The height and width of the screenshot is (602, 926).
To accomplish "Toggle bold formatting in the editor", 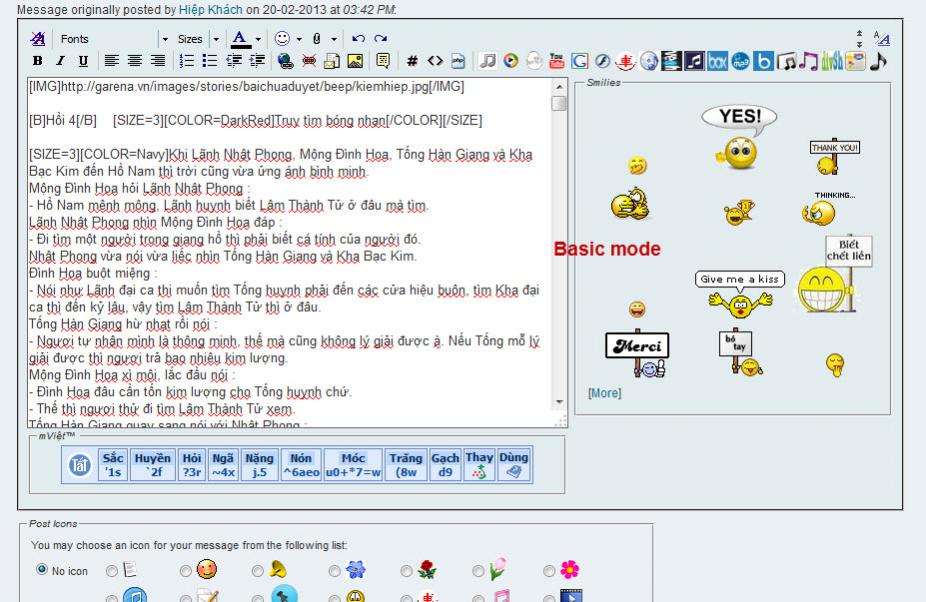I will [37, 61].
